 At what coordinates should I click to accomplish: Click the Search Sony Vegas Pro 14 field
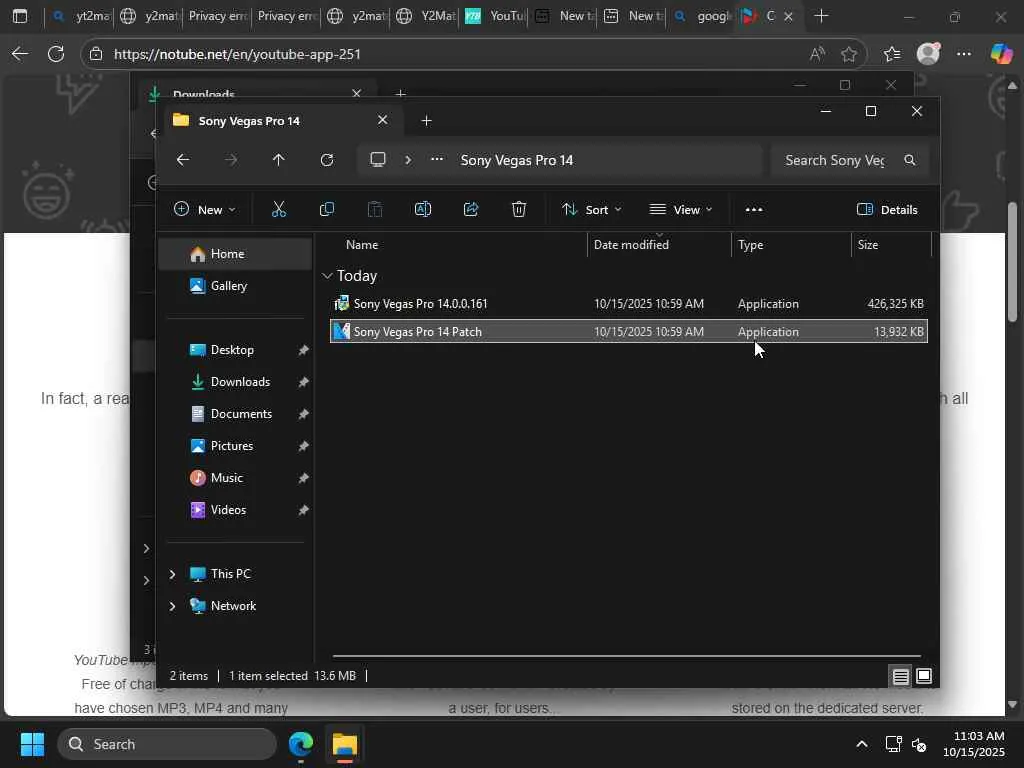(x=849, y=160)
